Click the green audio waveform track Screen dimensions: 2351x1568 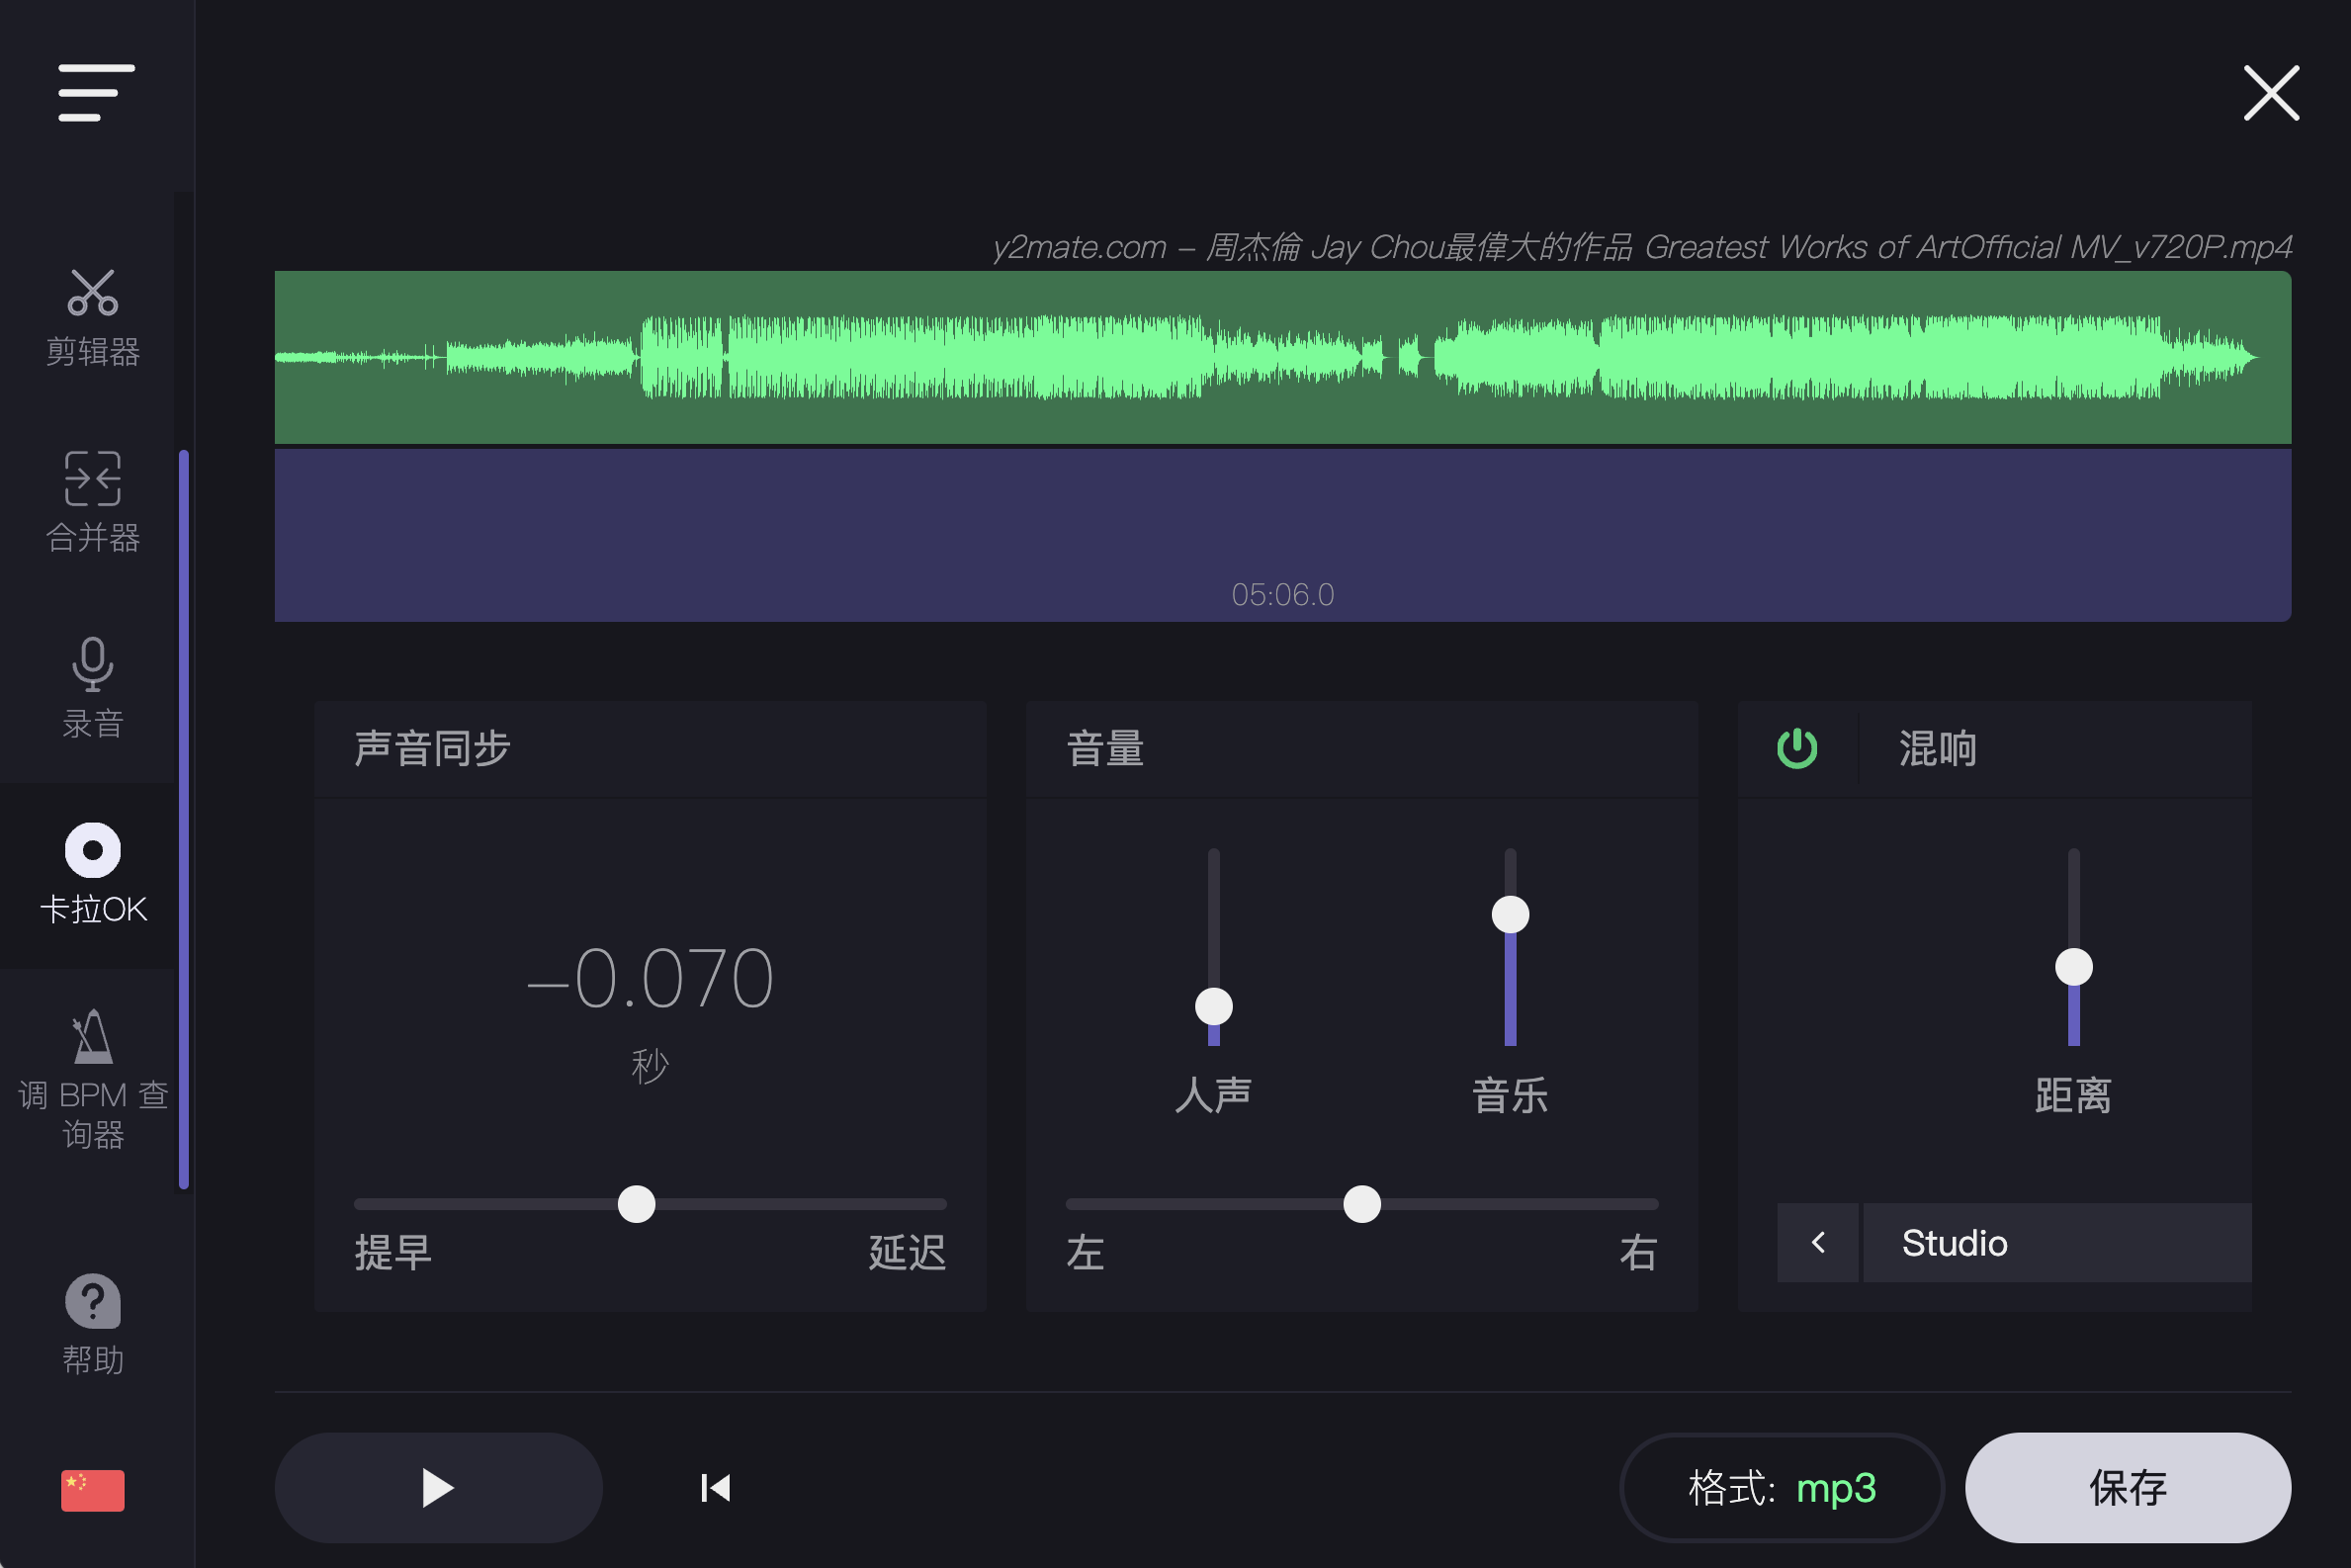(1282, 357)
